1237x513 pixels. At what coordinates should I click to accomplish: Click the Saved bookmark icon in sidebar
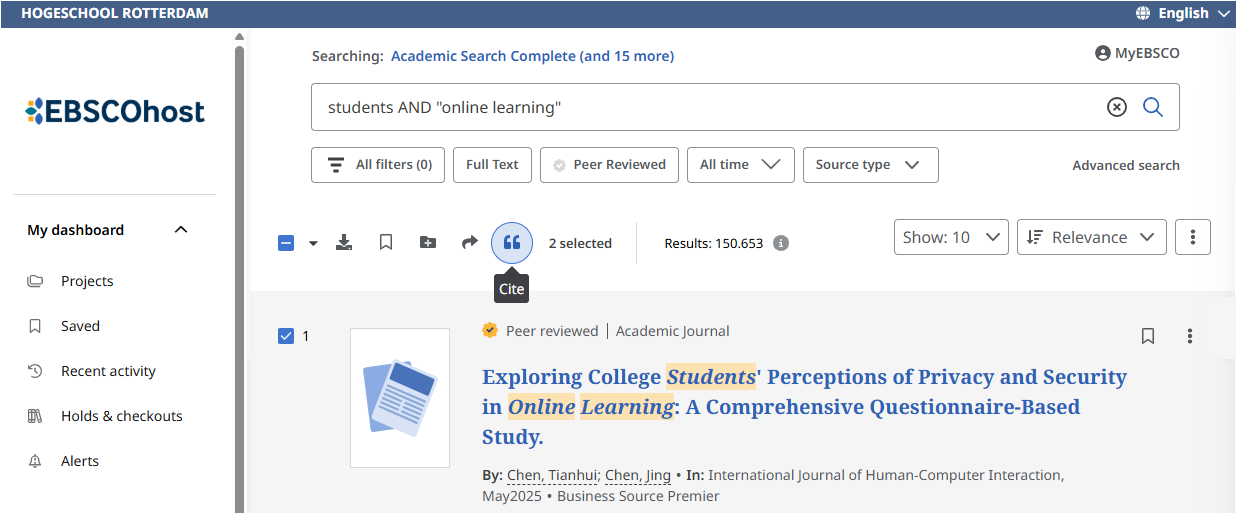tap(35, 326)
